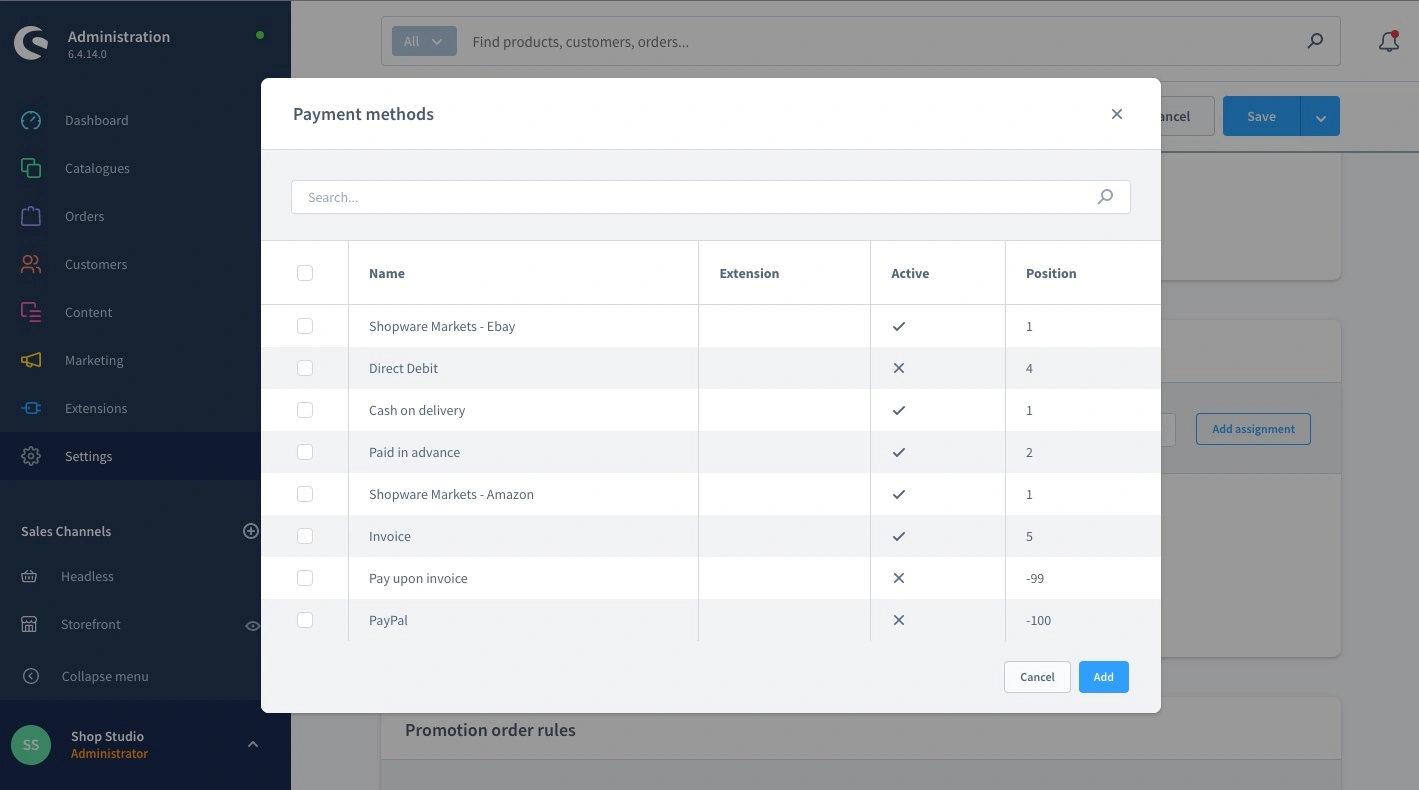Click the Orders shopping bag icon
This screenshot has height=790, width=1419.
(x=31, y=216)
